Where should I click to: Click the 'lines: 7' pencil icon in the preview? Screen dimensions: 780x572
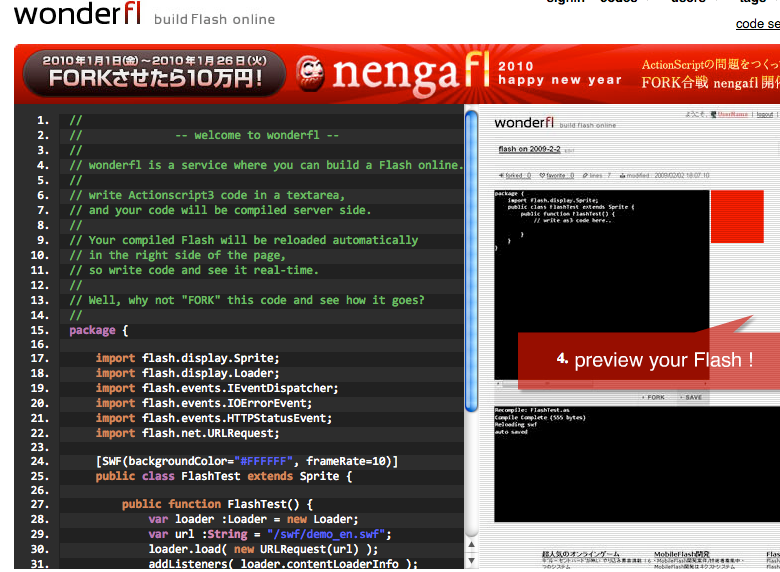585,175
